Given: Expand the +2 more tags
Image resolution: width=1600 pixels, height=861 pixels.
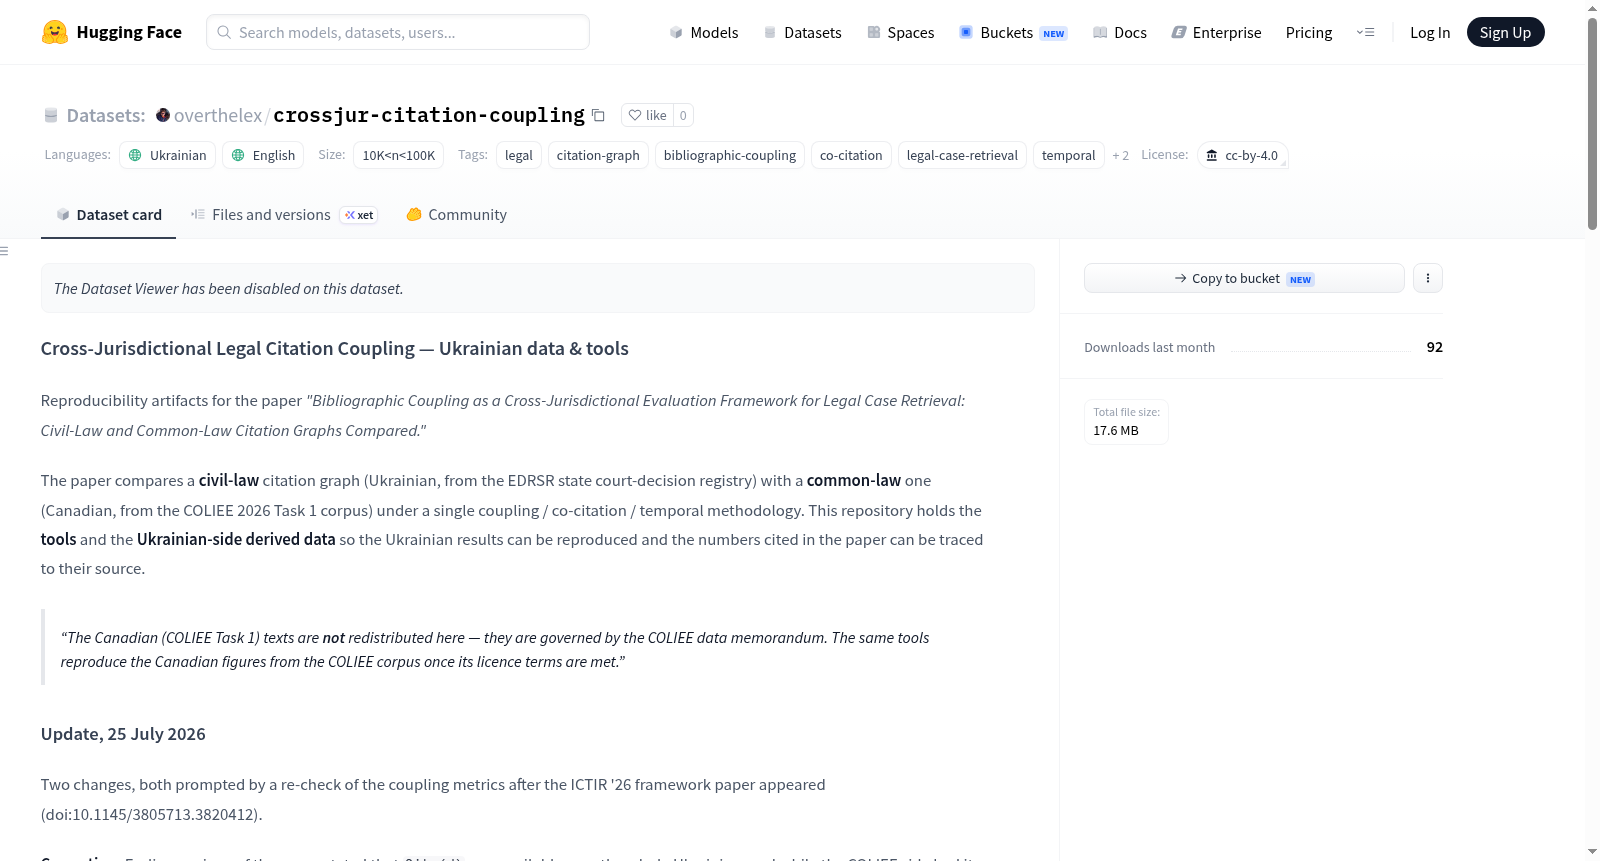Looking at the screenshot, I should 1121,155.
